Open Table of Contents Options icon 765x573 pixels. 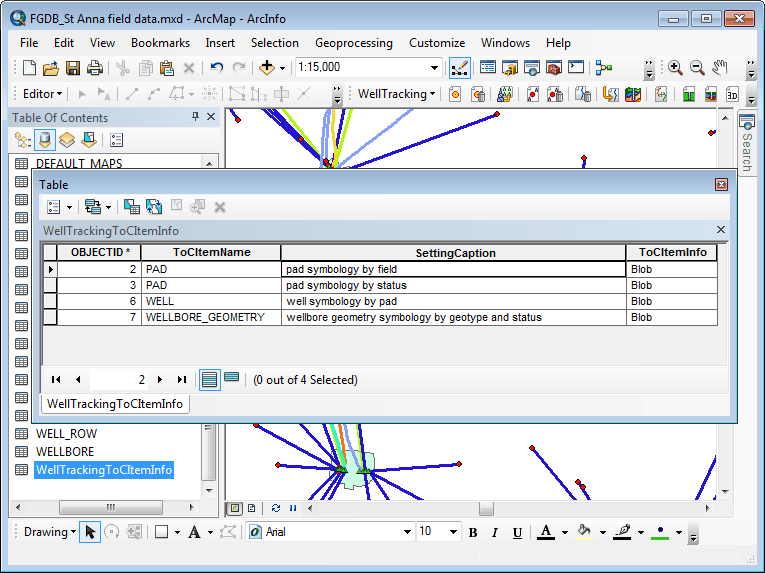[116, 140]
